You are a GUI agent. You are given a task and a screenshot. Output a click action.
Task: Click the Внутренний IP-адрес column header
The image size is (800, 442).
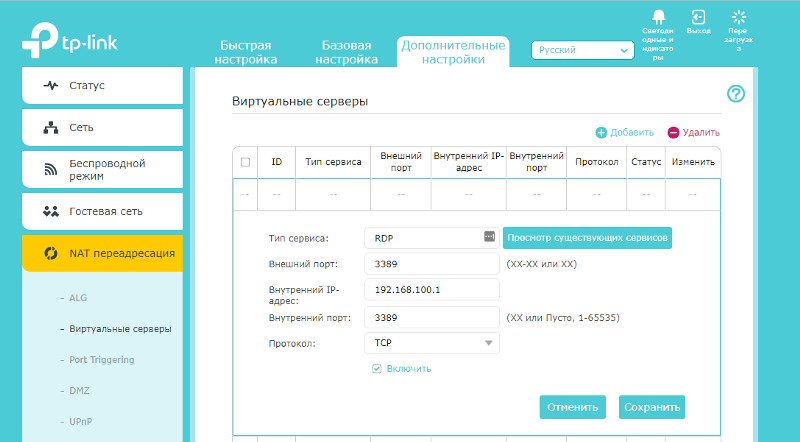tap(469, 162)
